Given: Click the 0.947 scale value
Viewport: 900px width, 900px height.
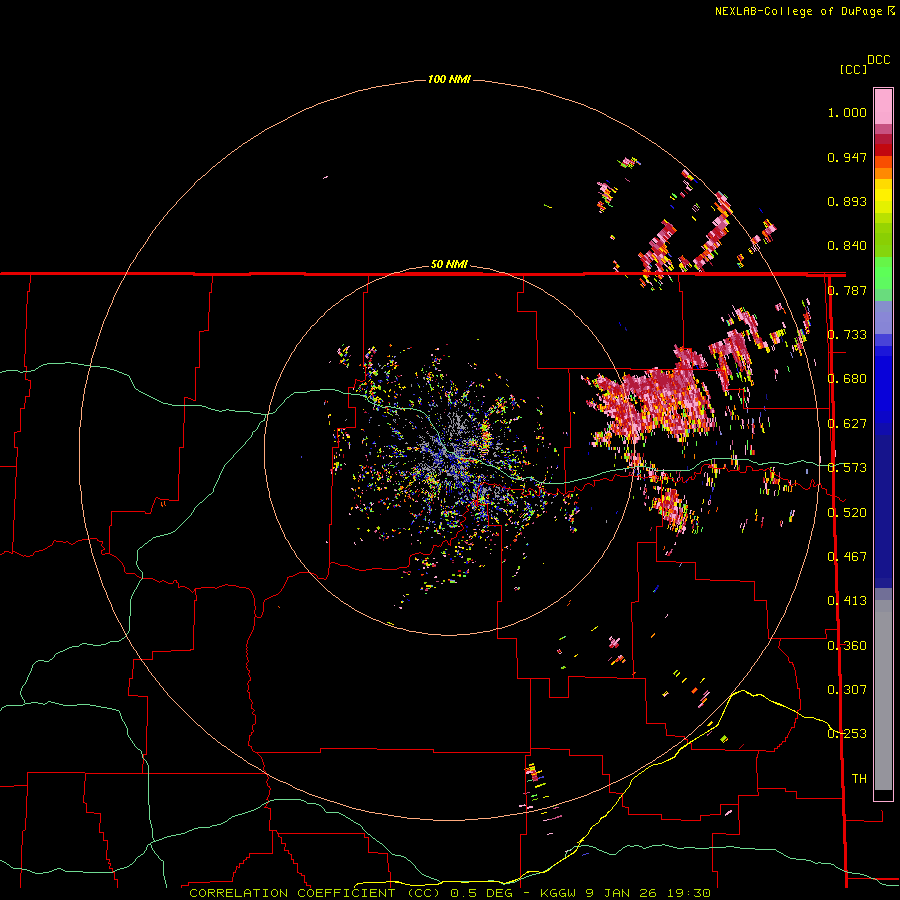Looking at the screenshot, I should pyautogui.click(x=847, y=157).
